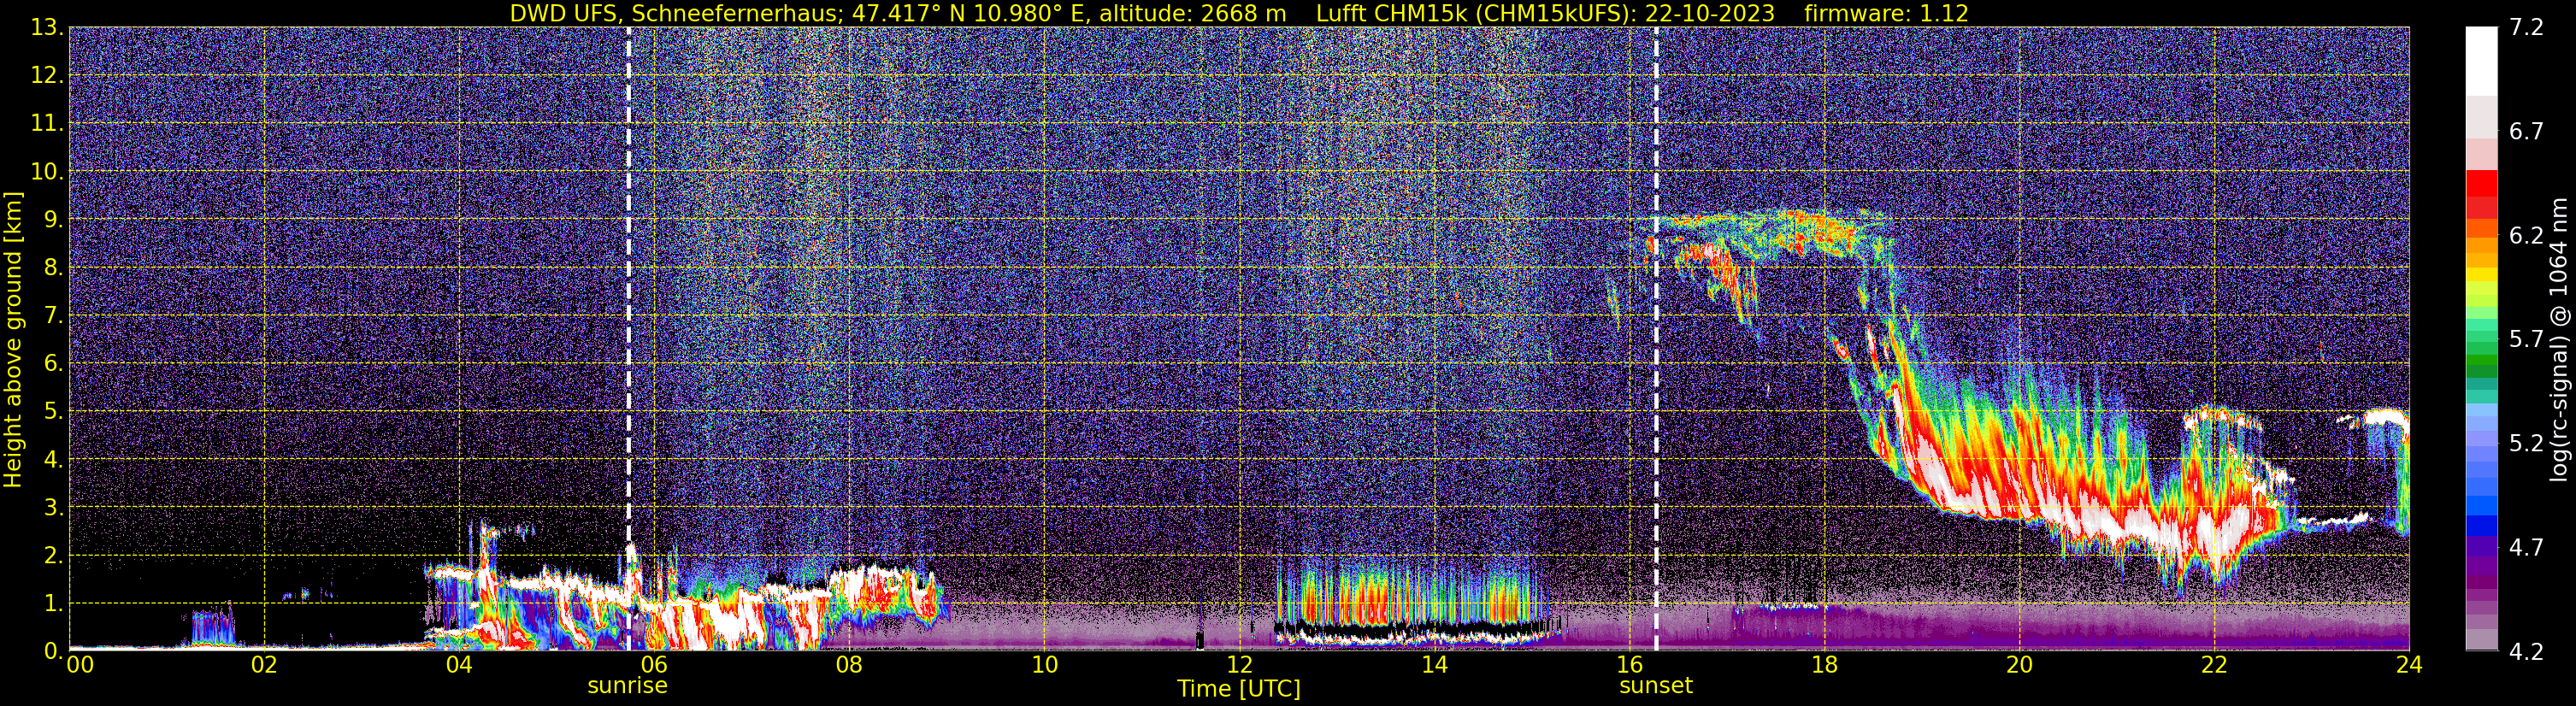Screen dimensions: 2576x706
Task: Click the 9. height tick label
Action: pyautogui.click(x=52, y=220)
